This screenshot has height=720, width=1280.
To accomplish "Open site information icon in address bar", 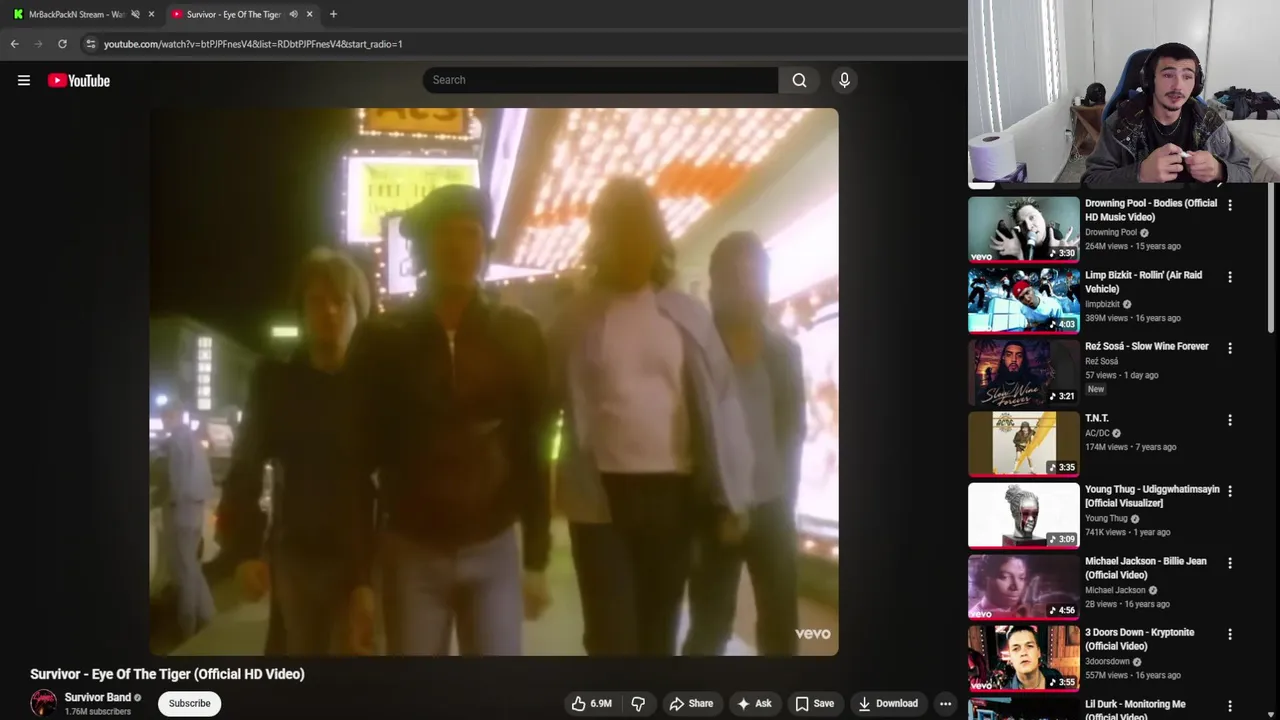I will pos(90,44).
